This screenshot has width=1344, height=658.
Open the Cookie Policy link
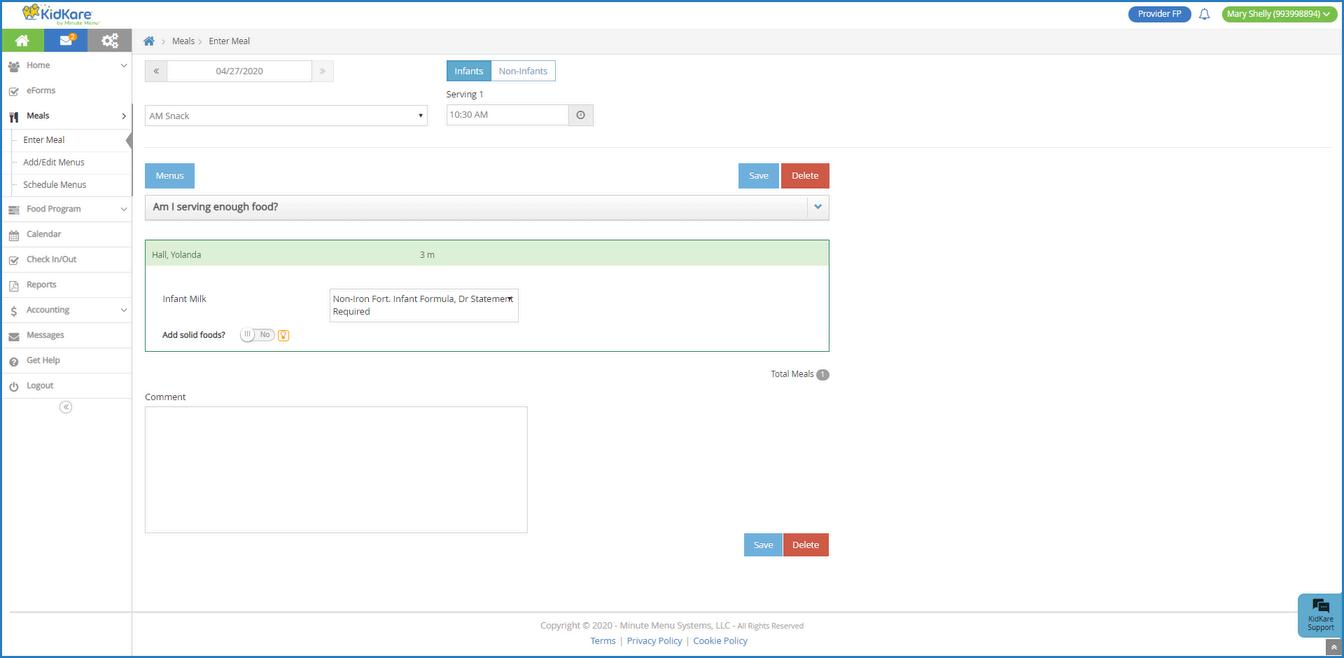(720, 641)
